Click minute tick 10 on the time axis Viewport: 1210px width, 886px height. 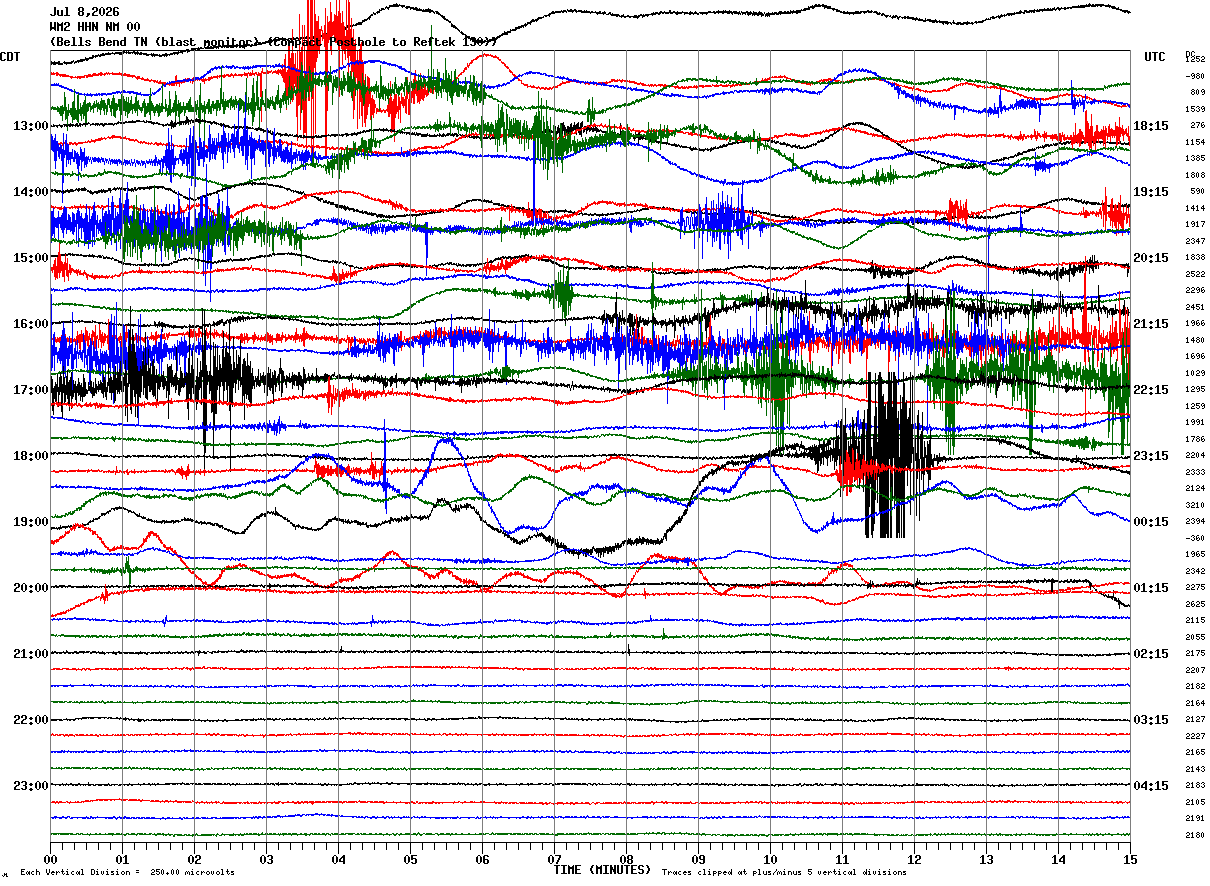[x=771, y=859]
